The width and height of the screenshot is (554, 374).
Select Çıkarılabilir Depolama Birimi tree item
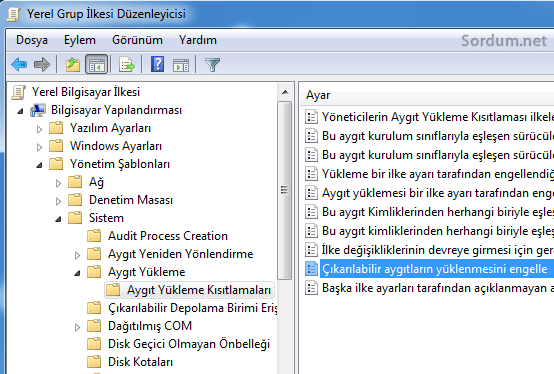(x=193, y=308)
